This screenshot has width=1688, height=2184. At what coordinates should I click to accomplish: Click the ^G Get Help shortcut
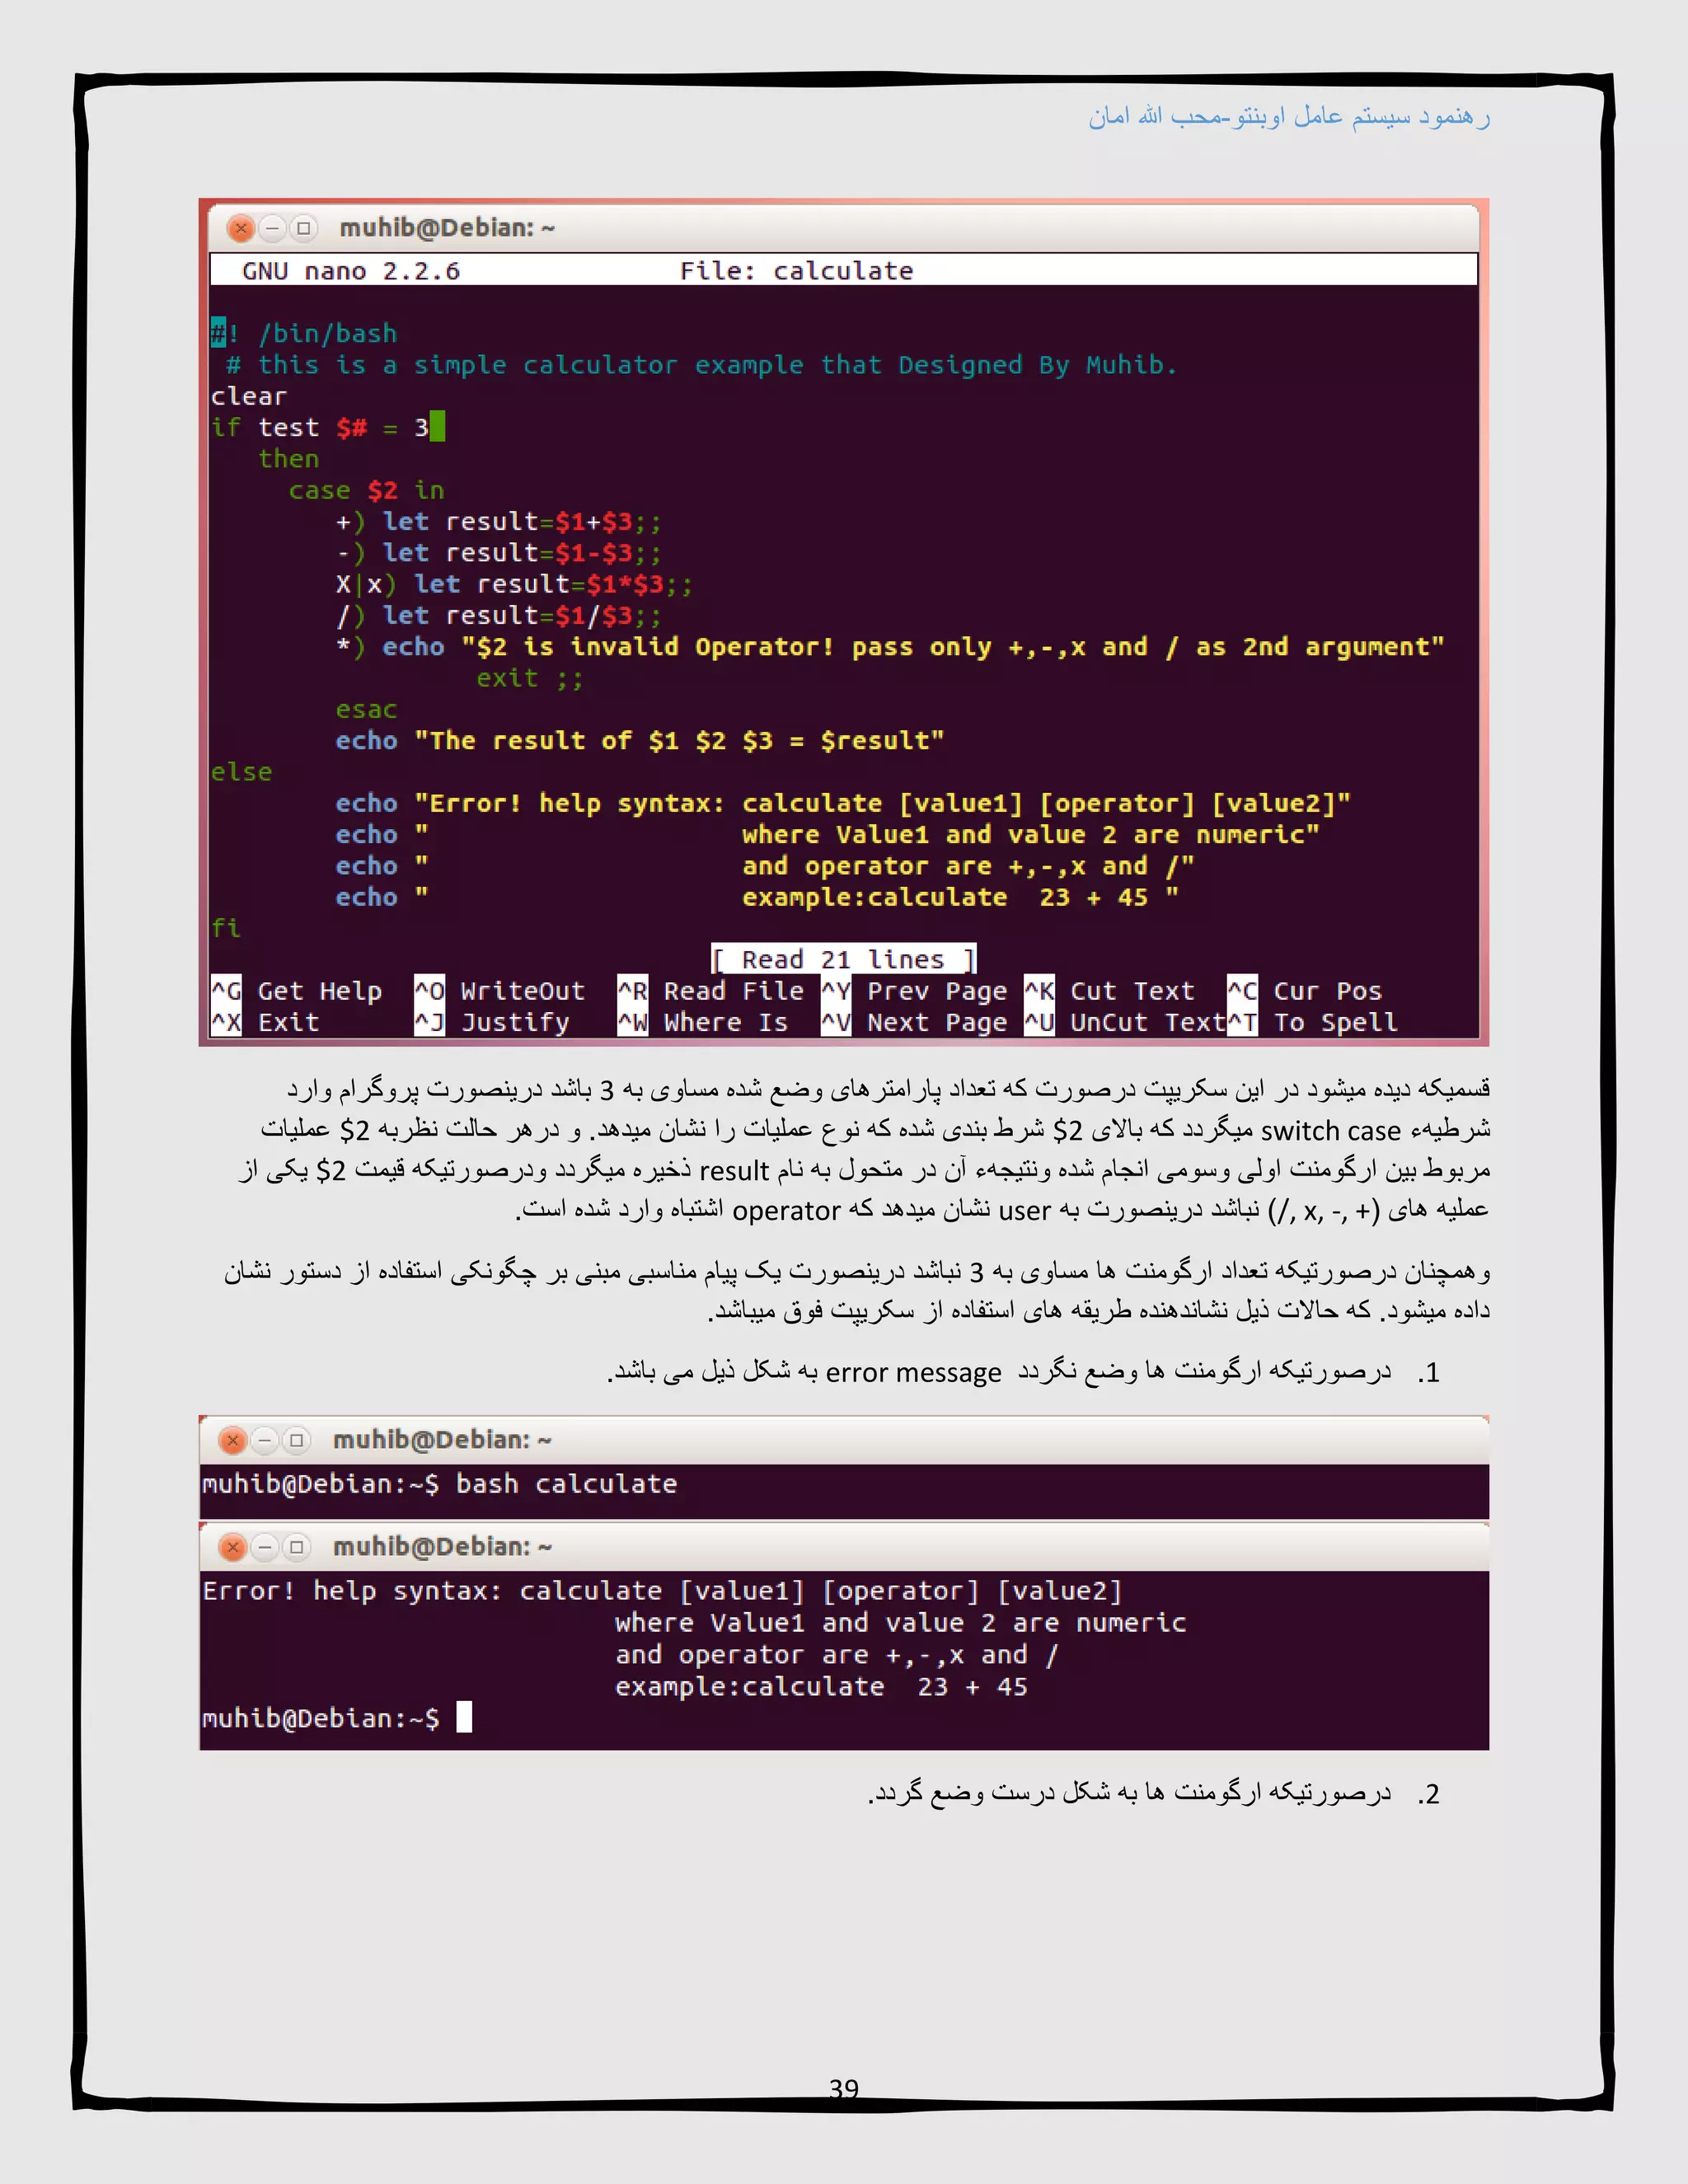pyautogui.click(x=296, y=991)
